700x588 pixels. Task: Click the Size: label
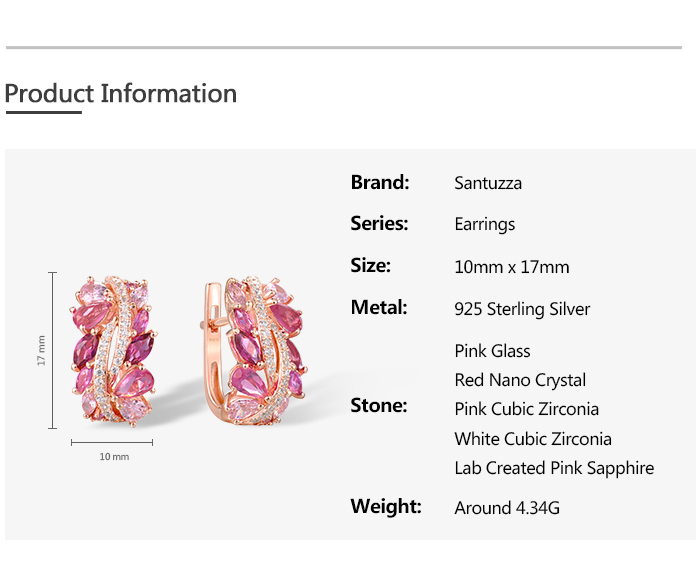[370, 265]
